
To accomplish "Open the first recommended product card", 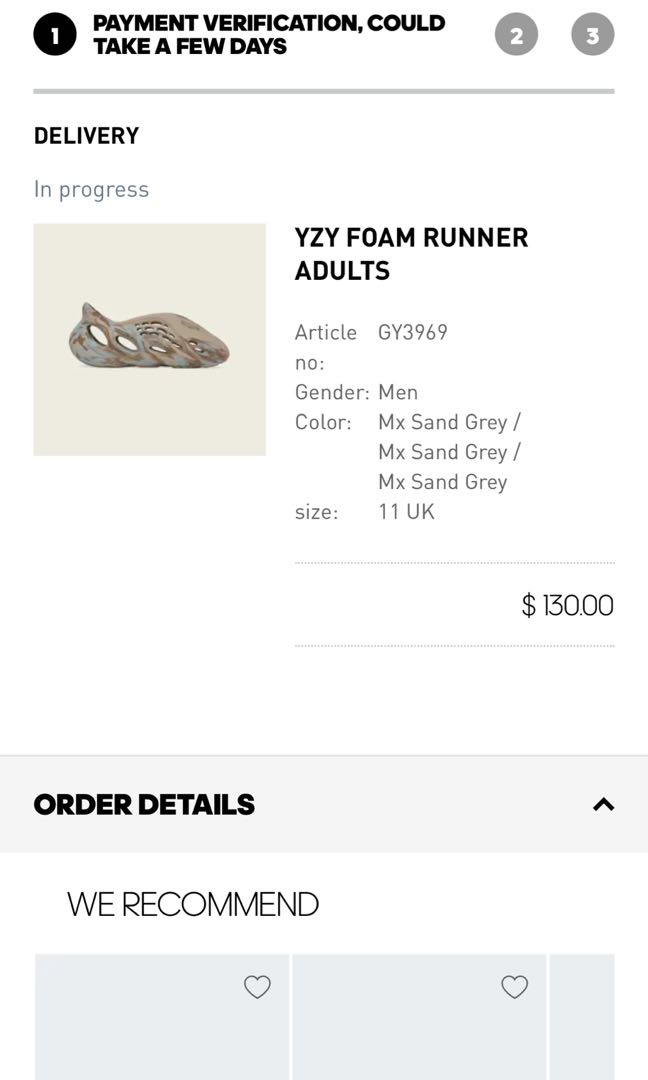I will (x=162, y=1017).
